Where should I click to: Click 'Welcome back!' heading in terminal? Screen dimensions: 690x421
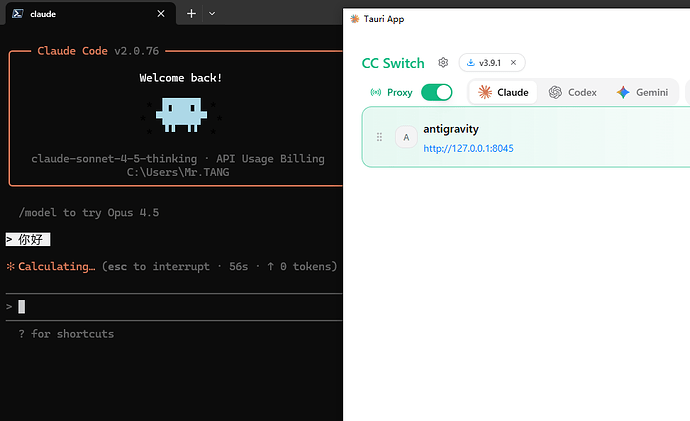pos(181,78)
